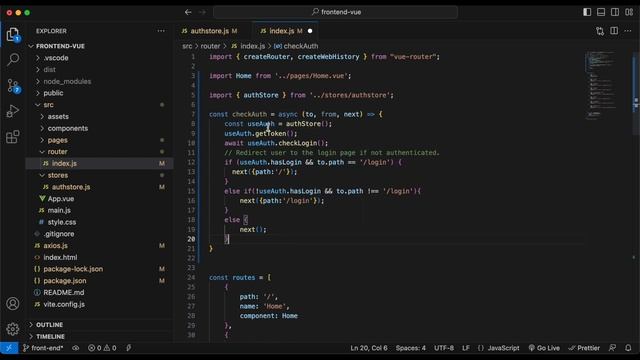Open the .gitignore file
This screenshot has height=360, width=640.
tap(59, 234)
